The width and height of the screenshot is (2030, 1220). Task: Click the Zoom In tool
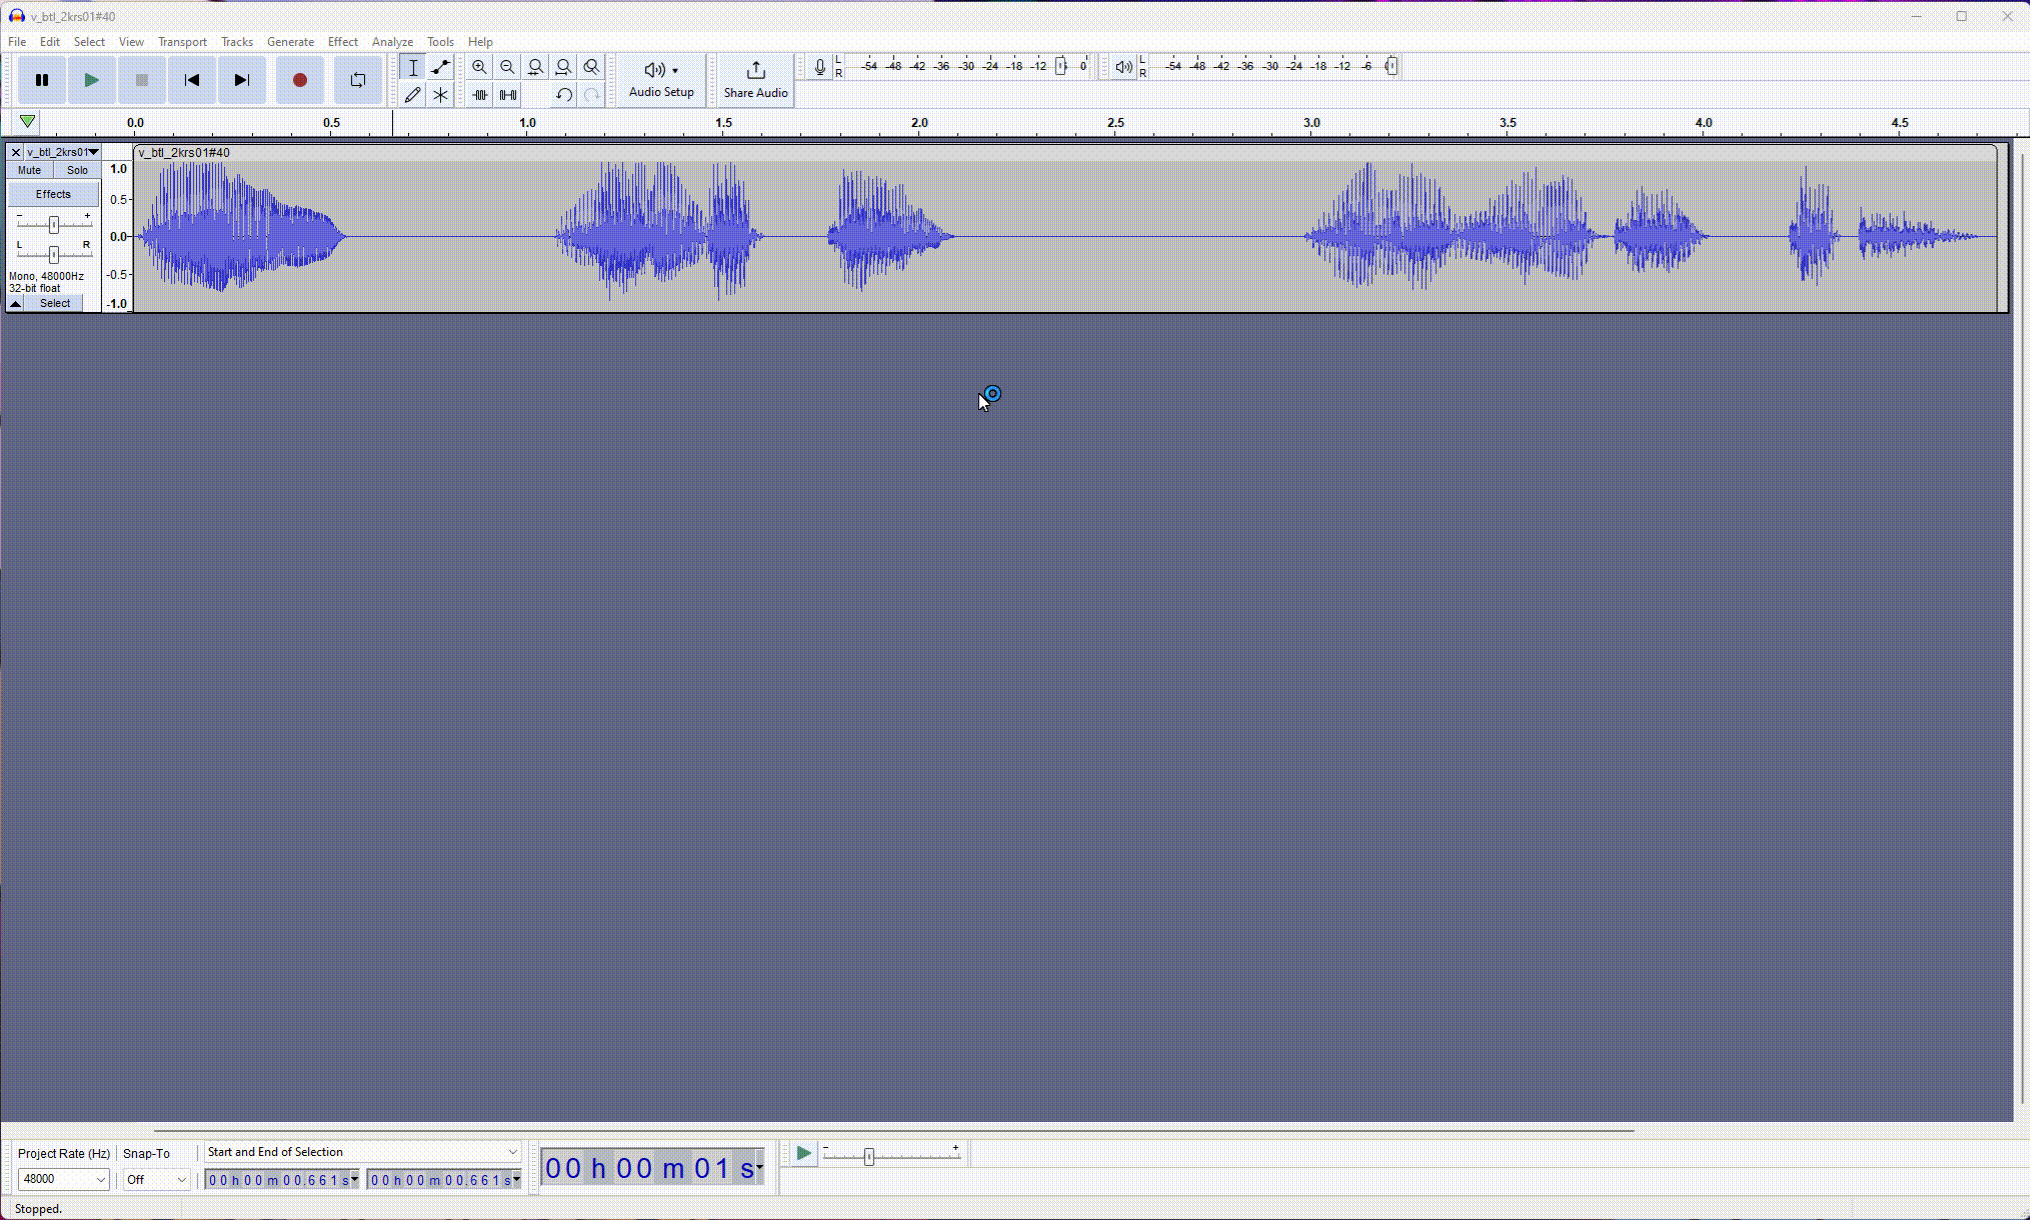click(478, 67)
